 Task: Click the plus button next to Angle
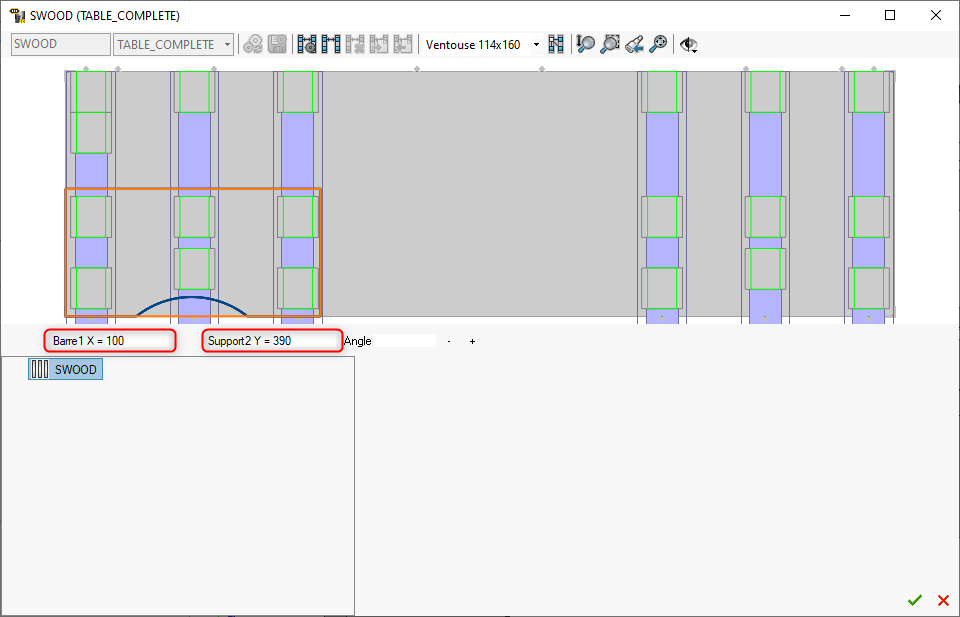coord(472,341)
